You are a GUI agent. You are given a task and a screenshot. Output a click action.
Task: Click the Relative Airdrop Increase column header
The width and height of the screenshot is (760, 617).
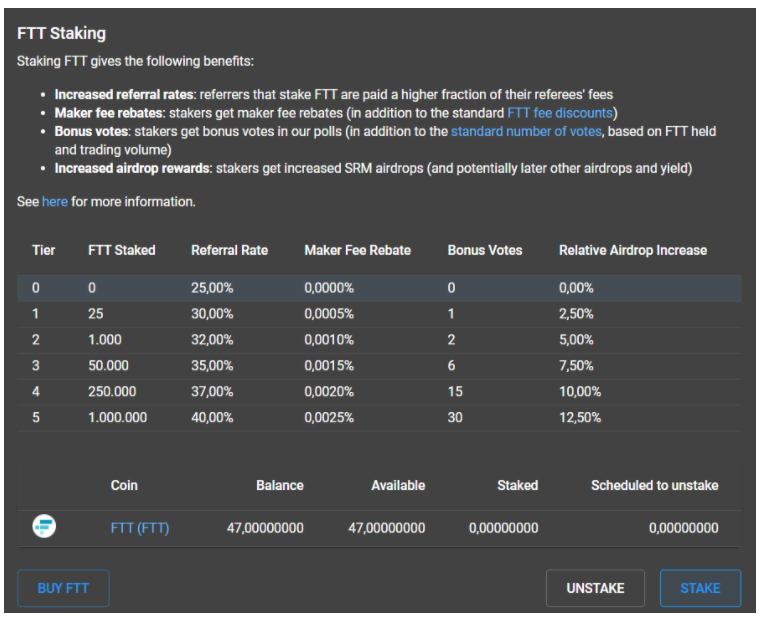pyautogui.click(x=632, y=250)
